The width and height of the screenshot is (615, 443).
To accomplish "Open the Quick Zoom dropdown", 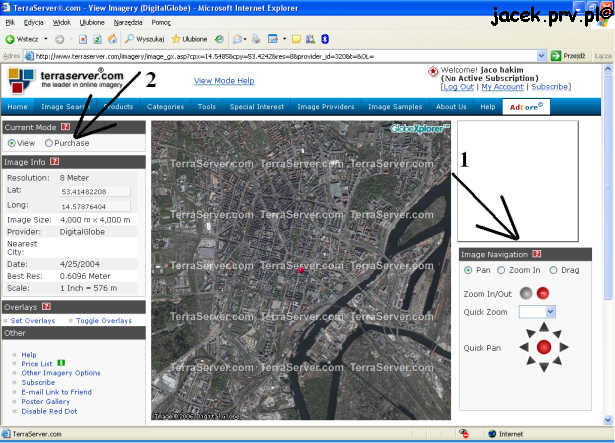I will tap(537, 312).
